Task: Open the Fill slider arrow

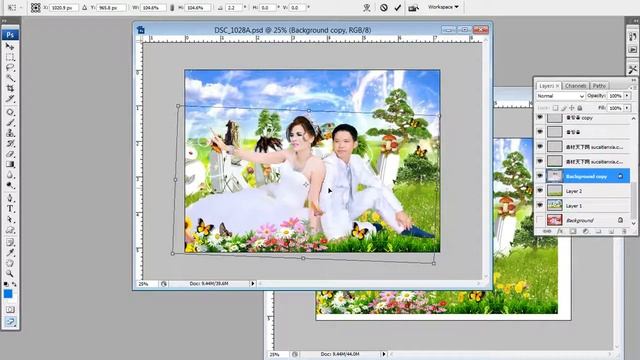Action: point(627,108)
